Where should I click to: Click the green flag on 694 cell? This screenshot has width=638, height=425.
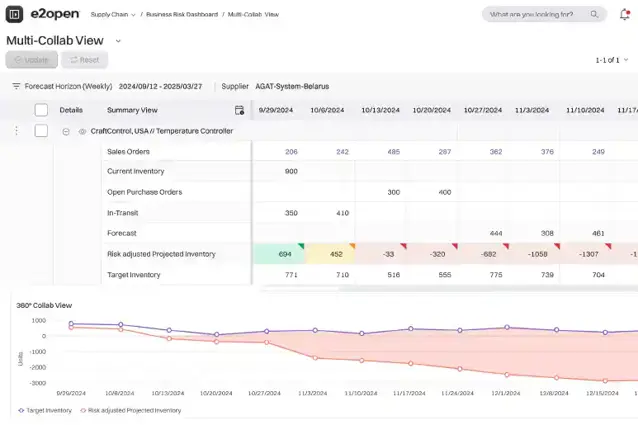tap(301, 246)
